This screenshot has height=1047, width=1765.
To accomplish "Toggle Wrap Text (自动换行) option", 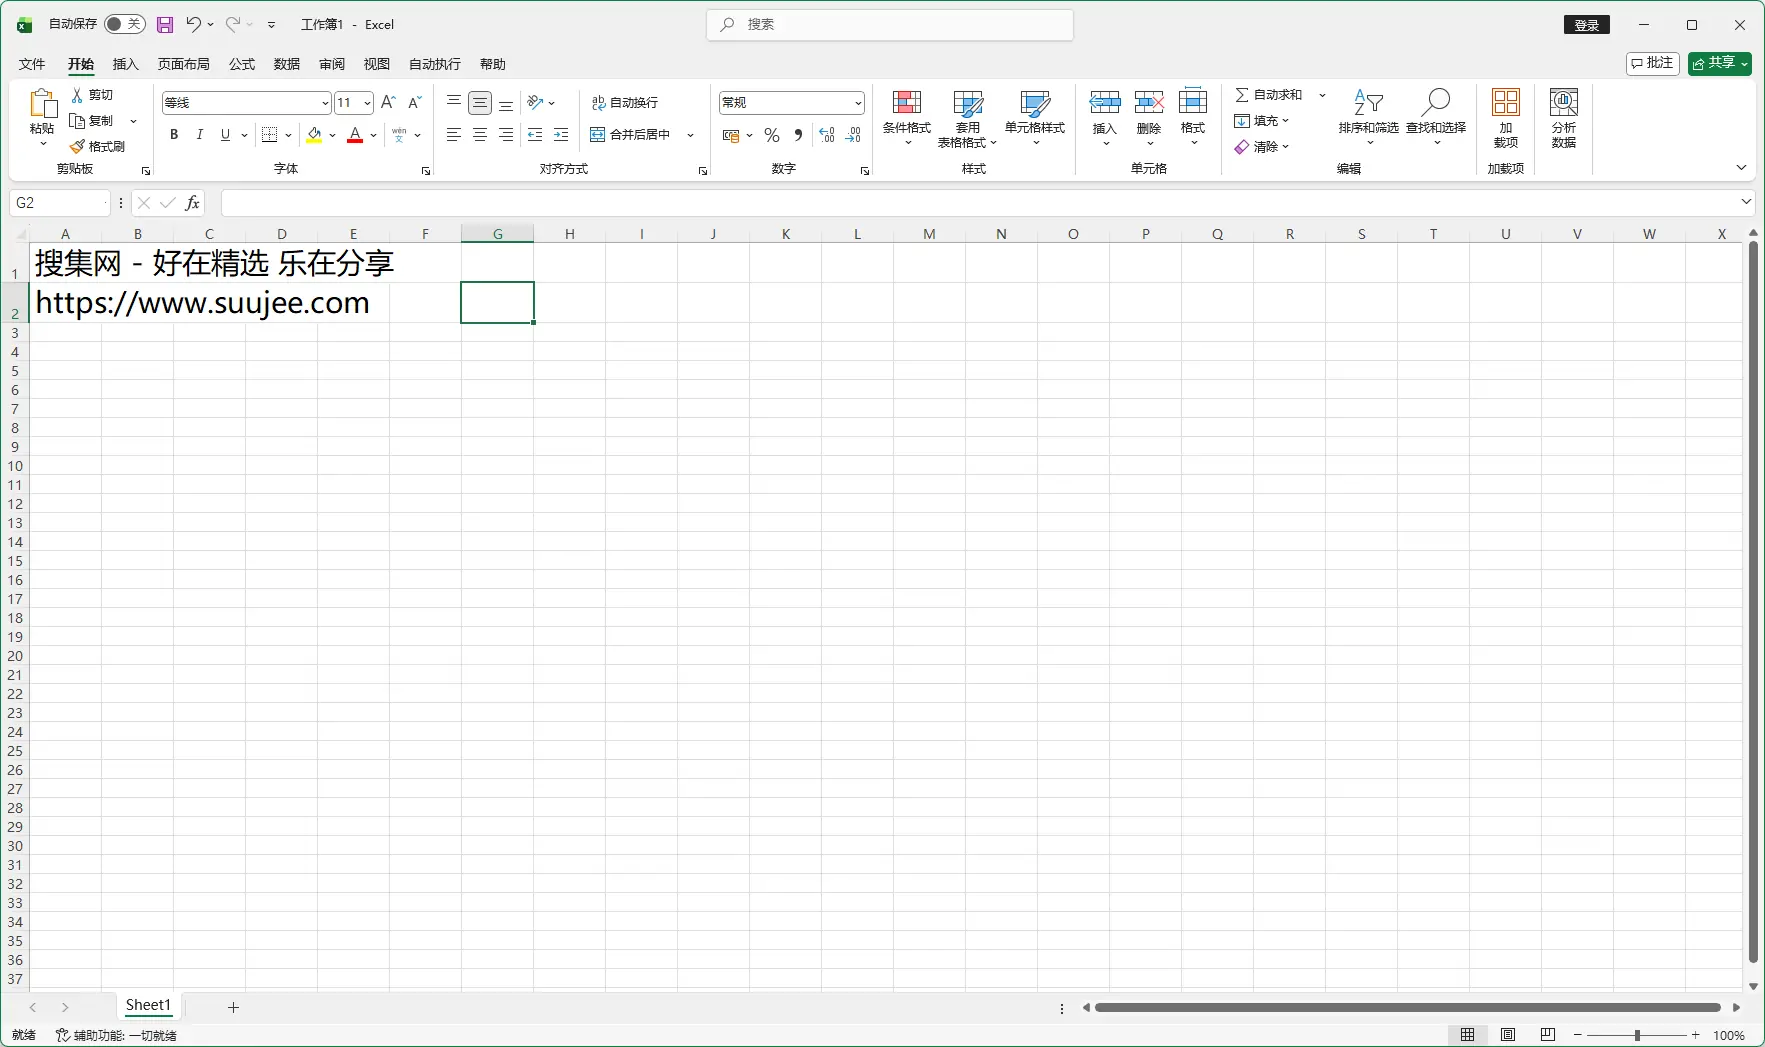I will (x=625, y=103).
